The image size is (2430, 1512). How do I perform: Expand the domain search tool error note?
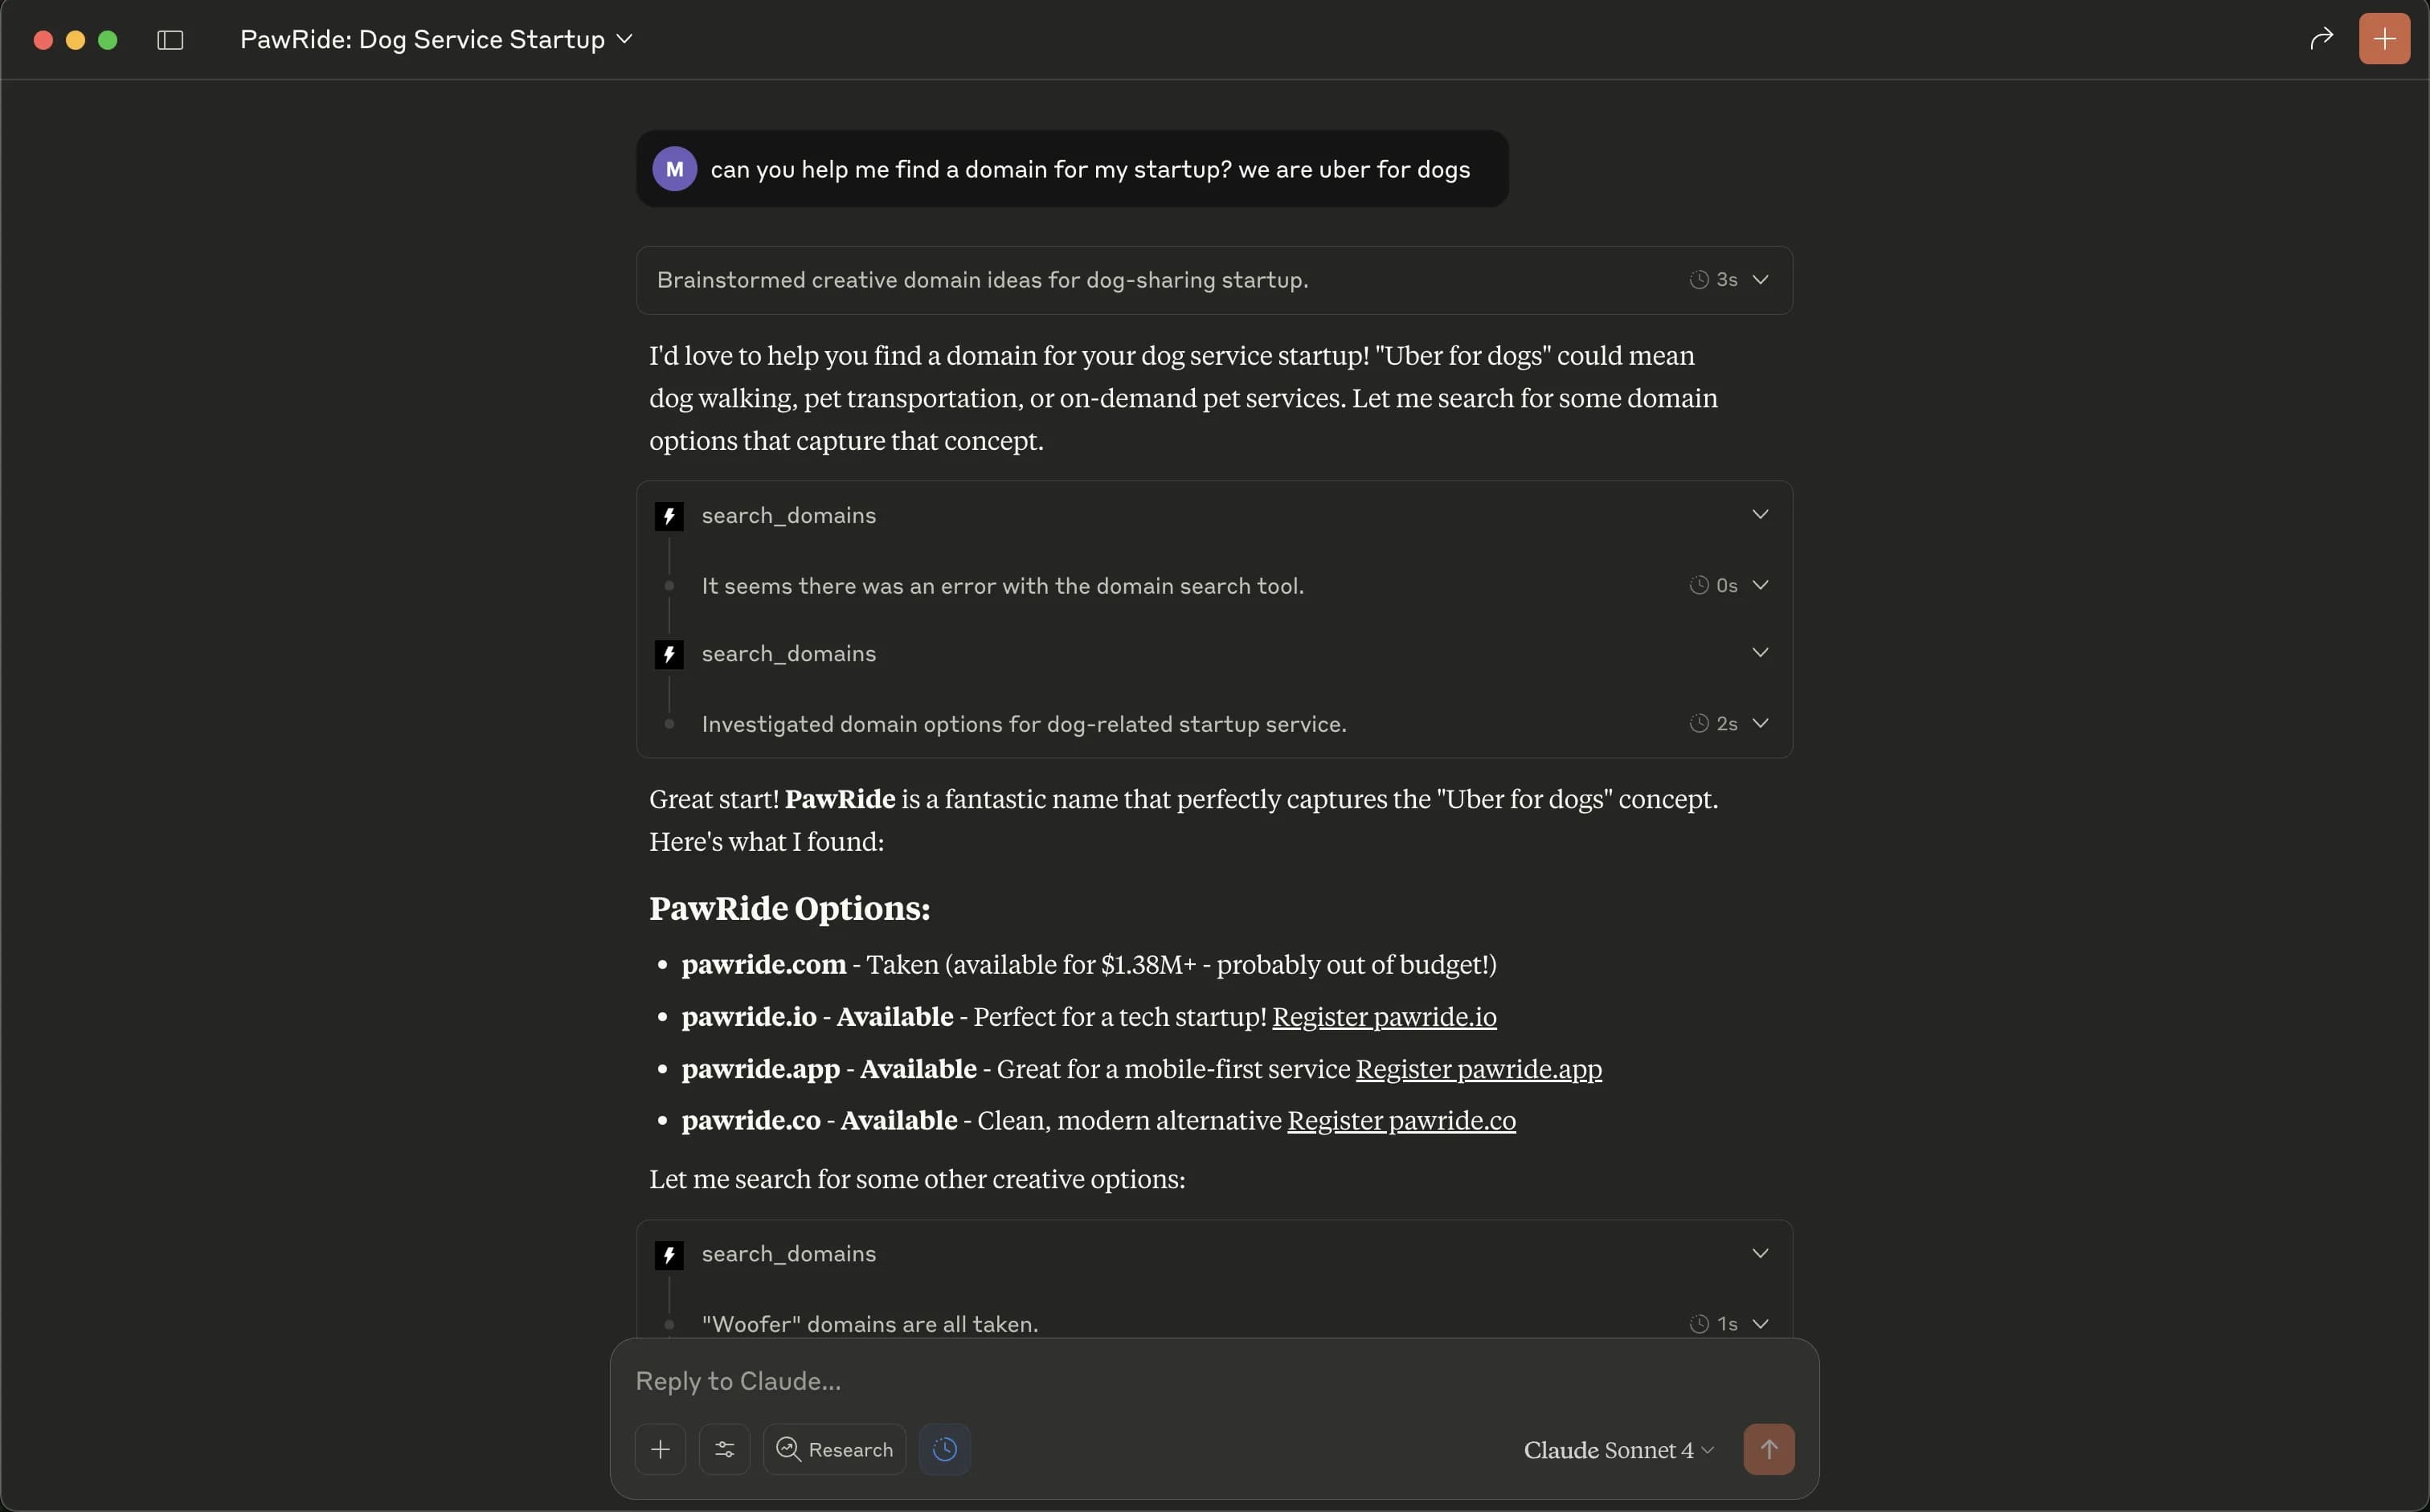(x=1760, y=585)
